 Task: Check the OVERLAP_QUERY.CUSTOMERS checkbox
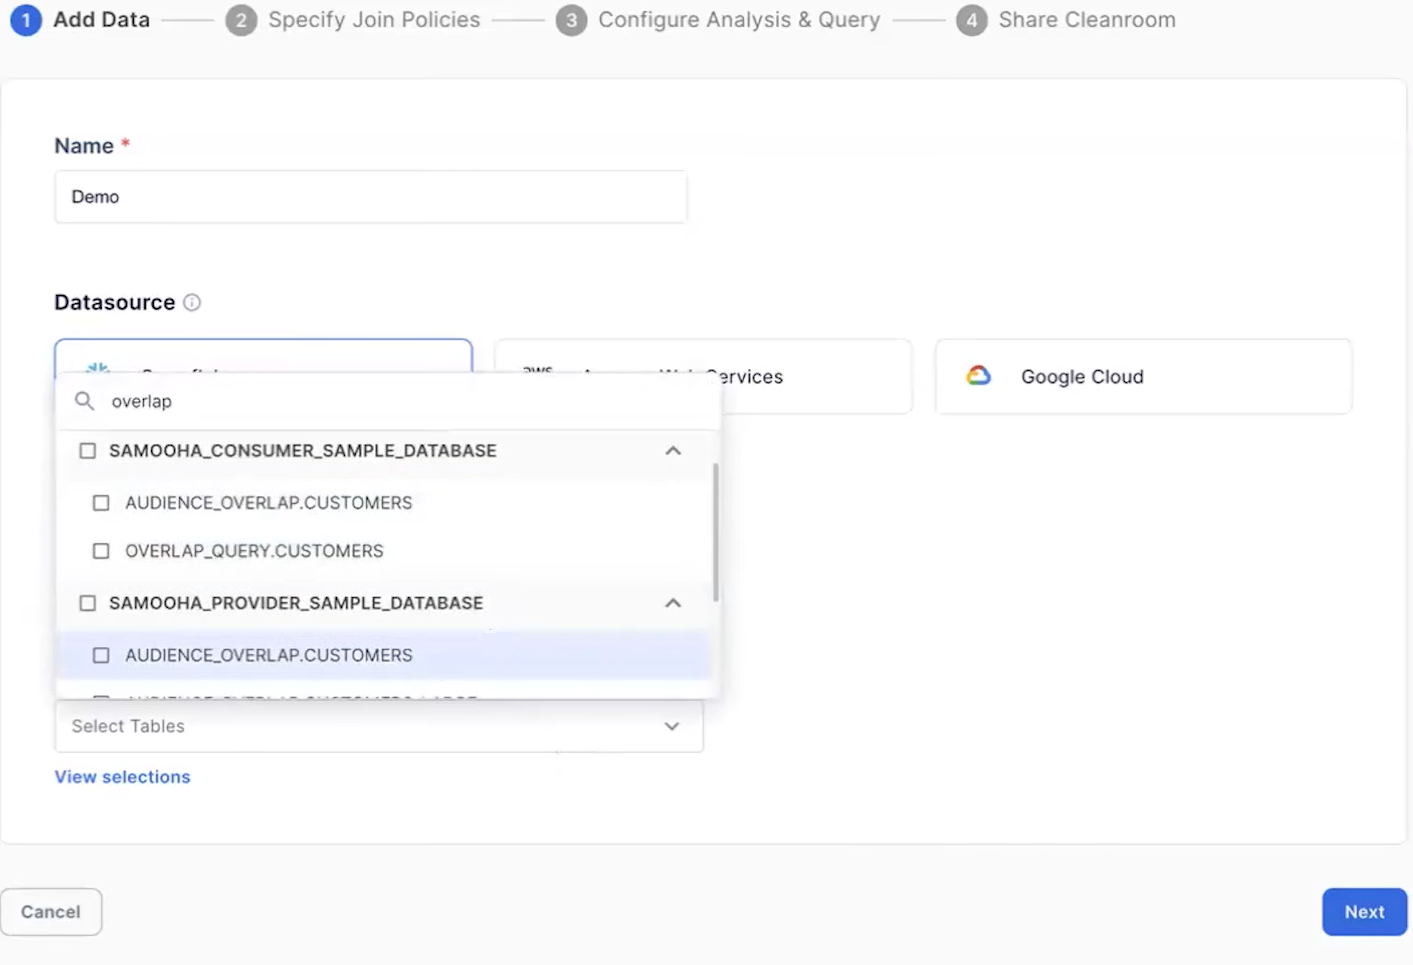pos(100,550)
